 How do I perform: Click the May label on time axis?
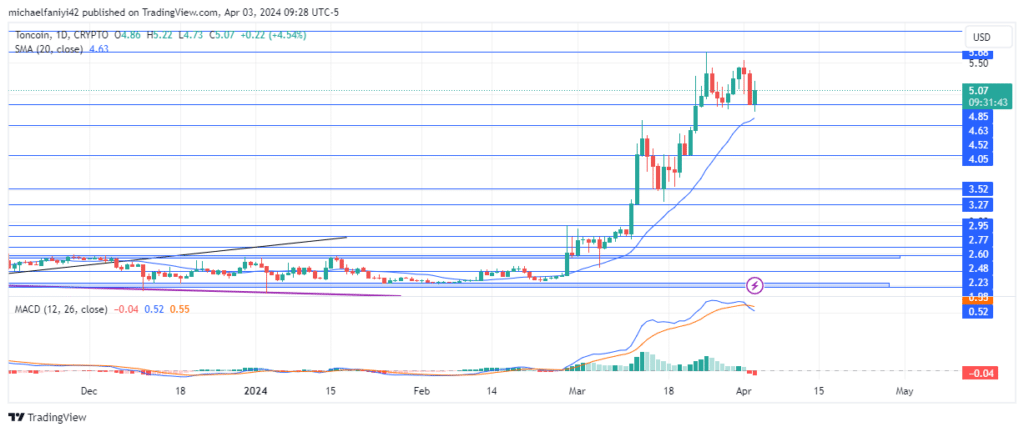904,392
